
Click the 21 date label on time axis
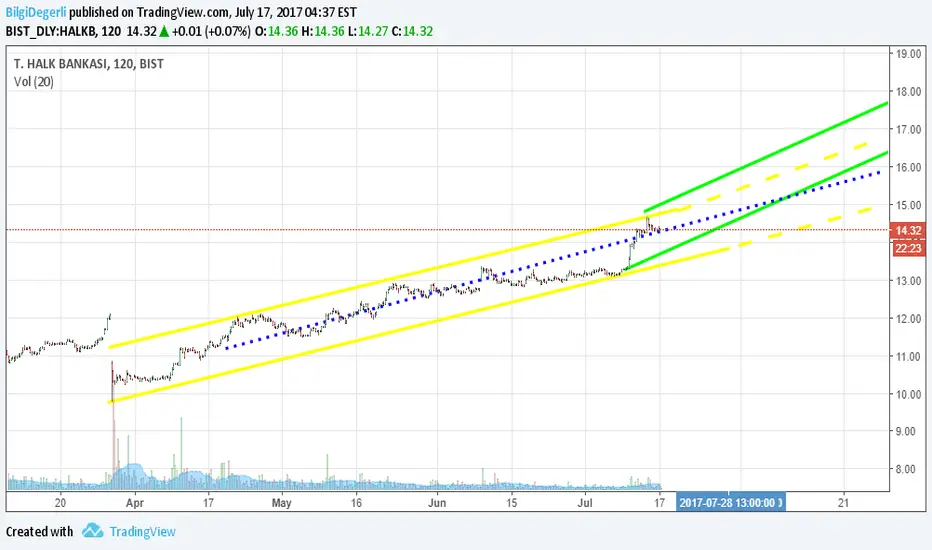coord(843,503)
